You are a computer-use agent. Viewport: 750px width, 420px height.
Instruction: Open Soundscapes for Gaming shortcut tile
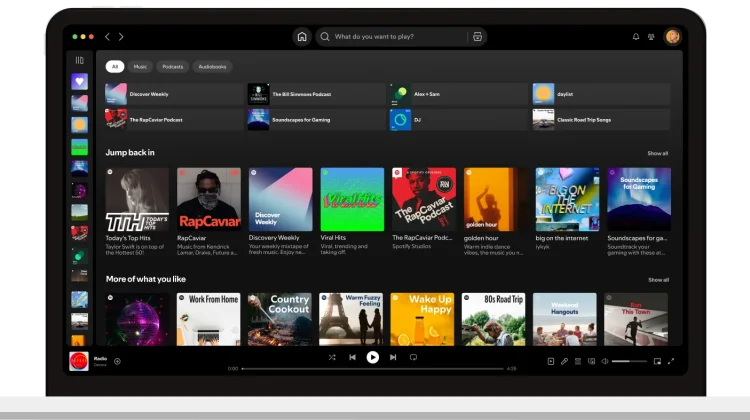[317, 120]
